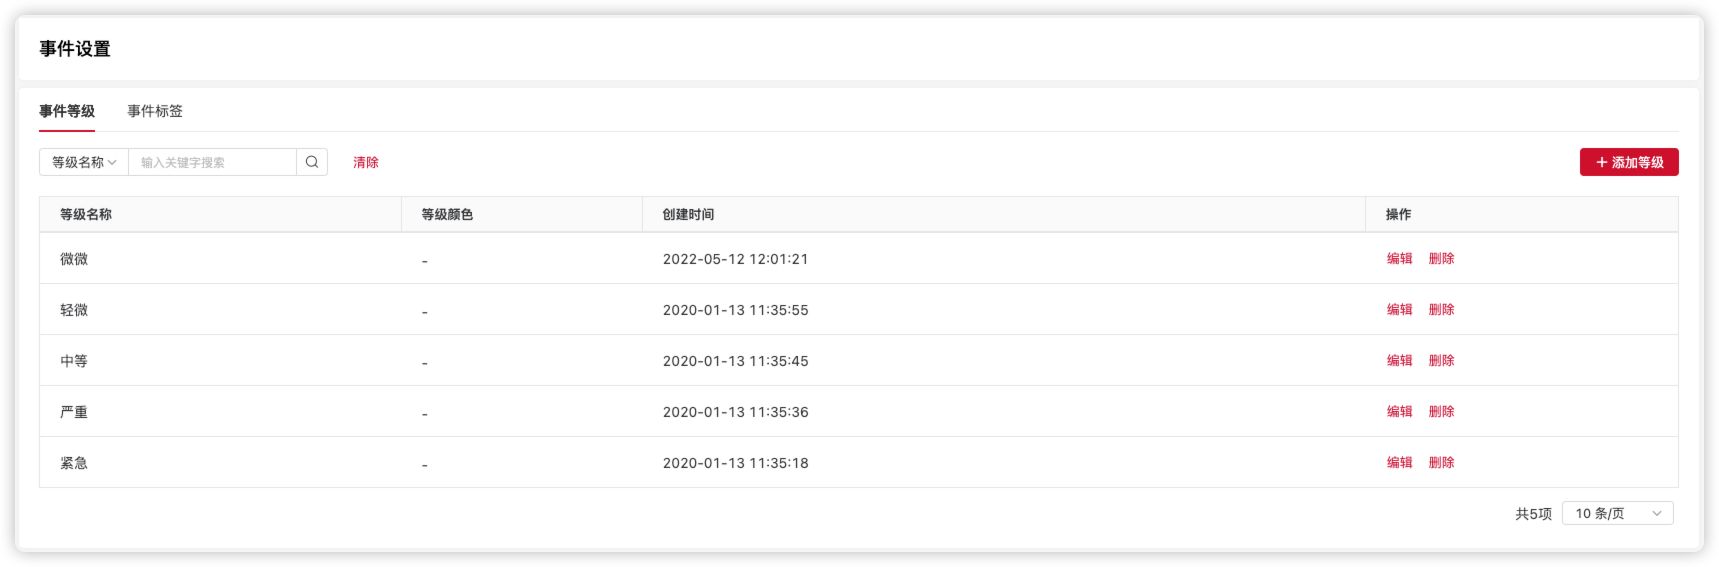Click the 清除 link
Image resolution: width=1719 pixels, height=567 pixels.
(366, 162)
